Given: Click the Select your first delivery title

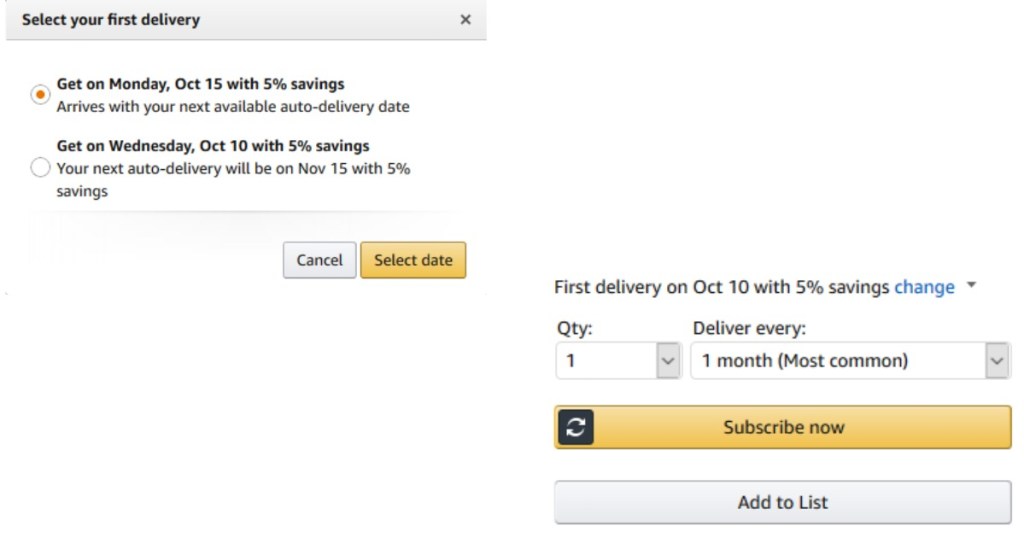Looking at the screenshot, I should [x=111, y=20].
